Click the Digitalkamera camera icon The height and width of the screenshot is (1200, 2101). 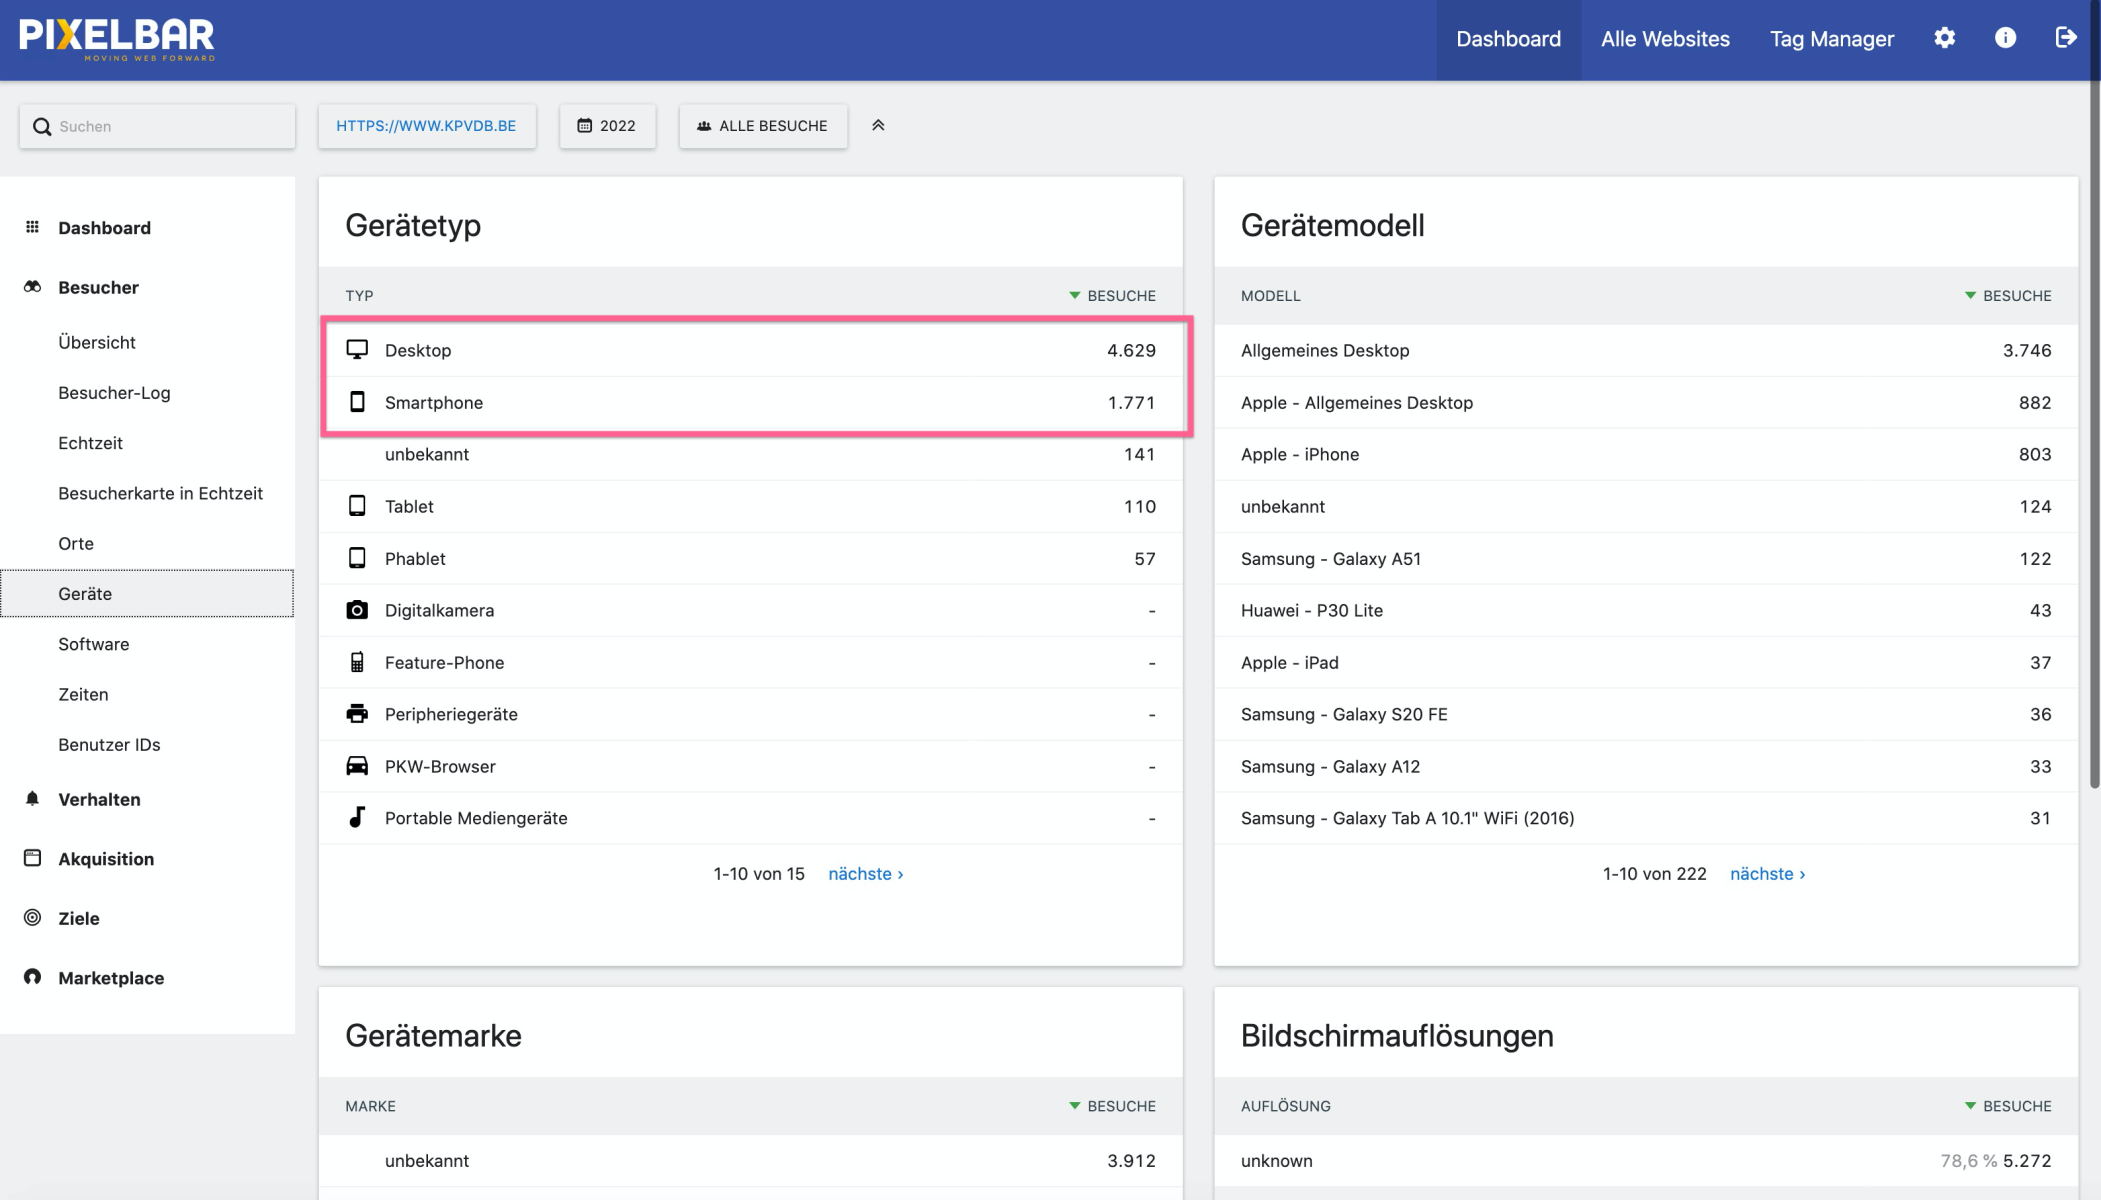357,610
